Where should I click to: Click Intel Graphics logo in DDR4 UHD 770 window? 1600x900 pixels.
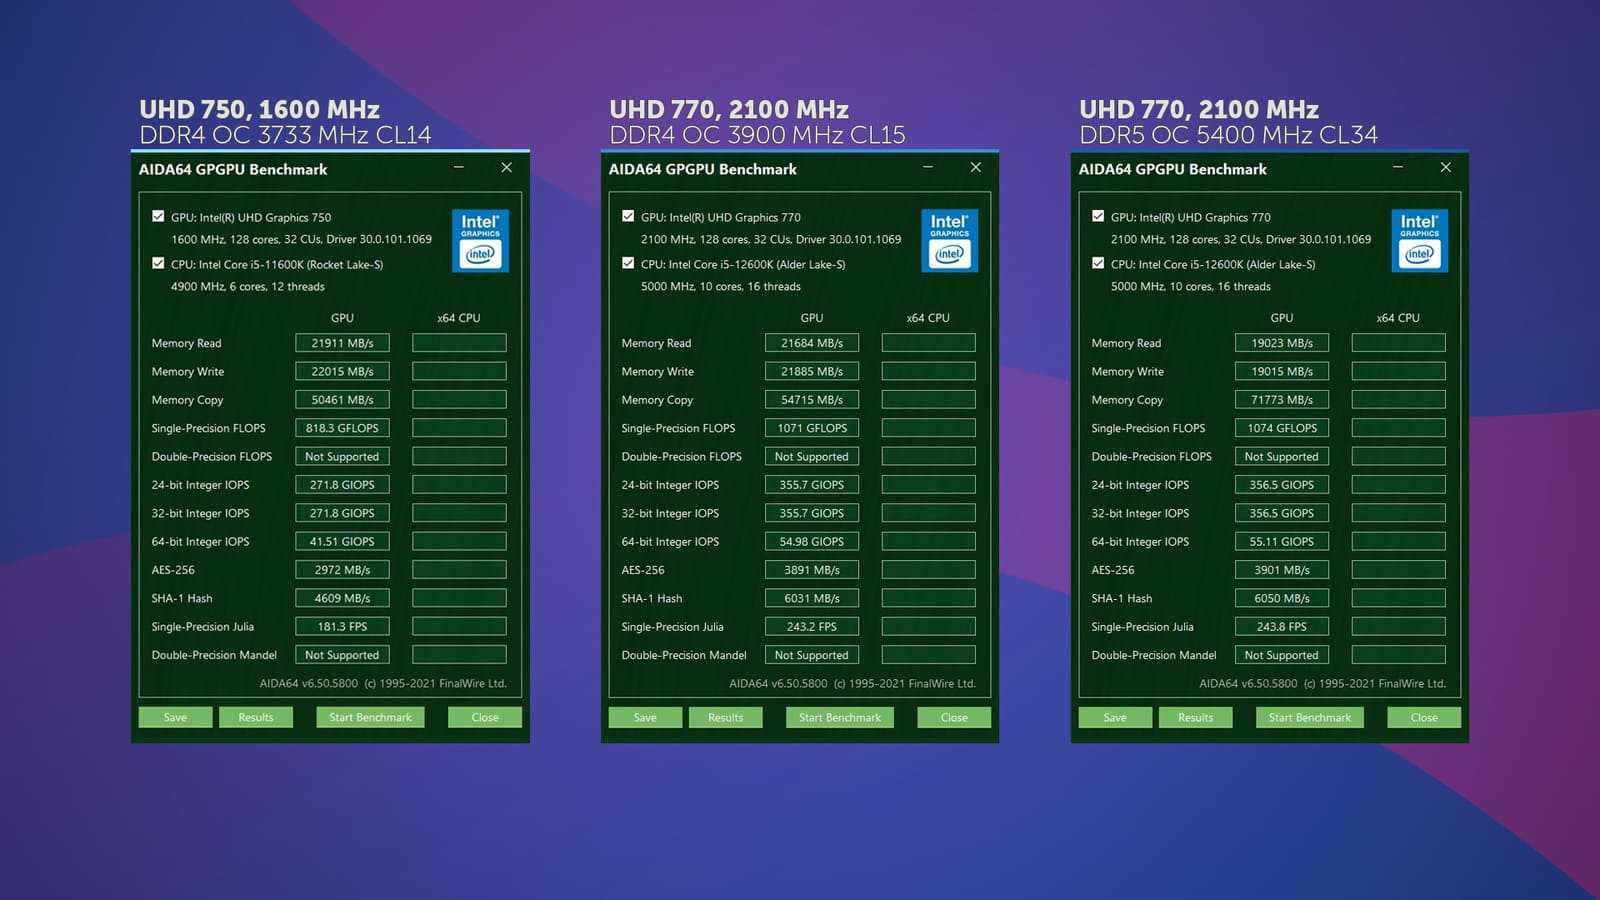point(949,241)
